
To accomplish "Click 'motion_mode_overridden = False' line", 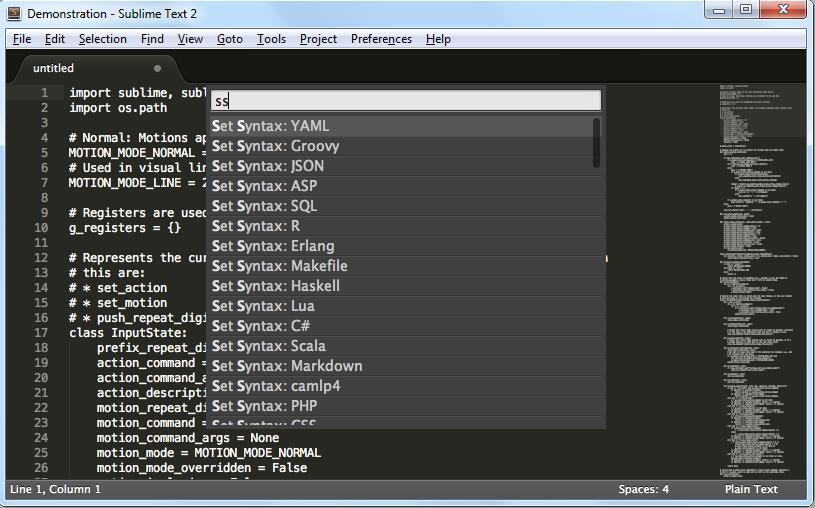I will pyautogui.click(x=202, y=468).
